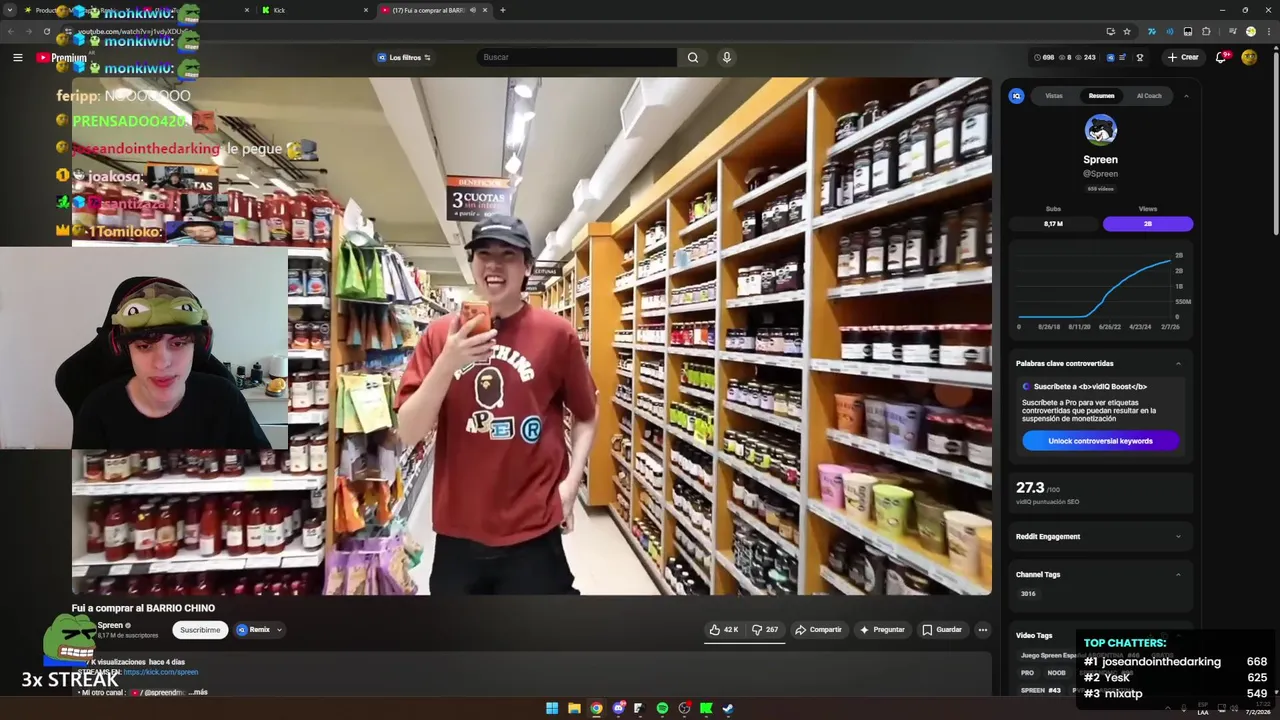Click the YouTube Premium logo
The image size is (1280, 720).
coord(62,57)
